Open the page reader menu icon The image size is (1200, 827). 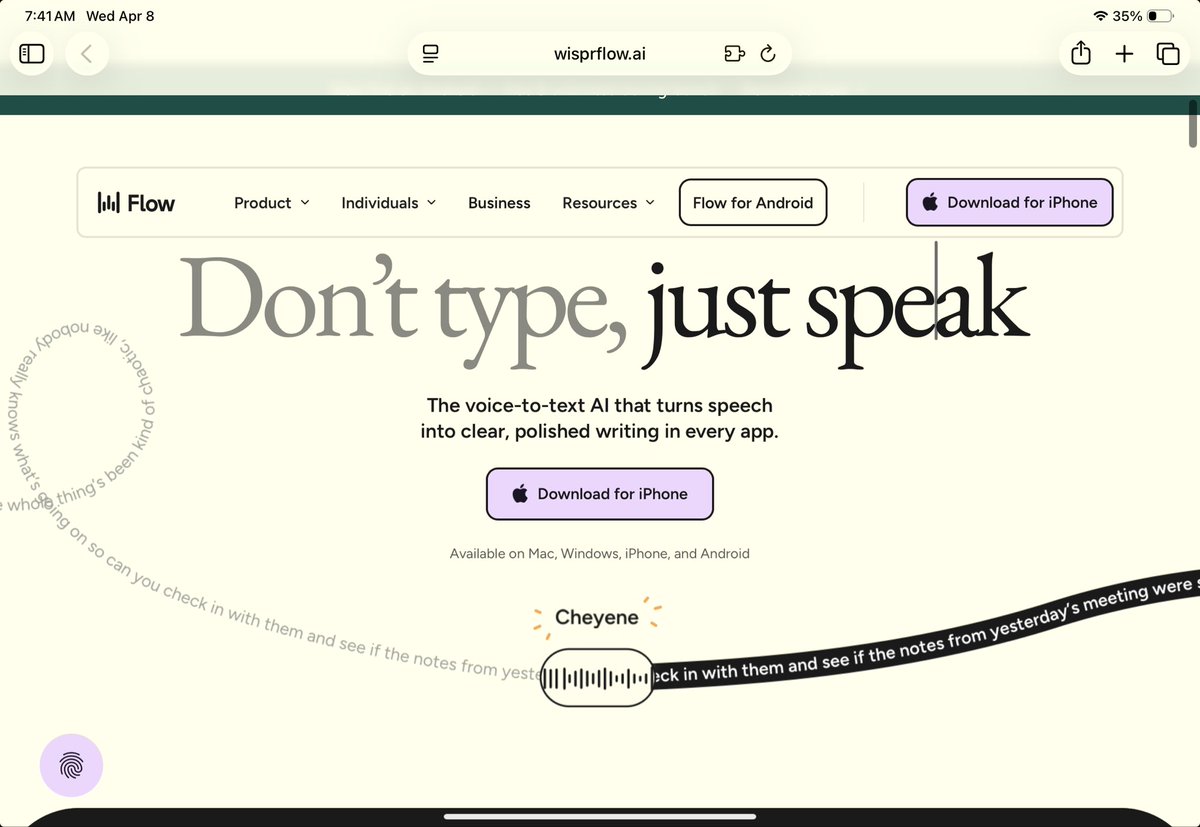pos(431,54)
